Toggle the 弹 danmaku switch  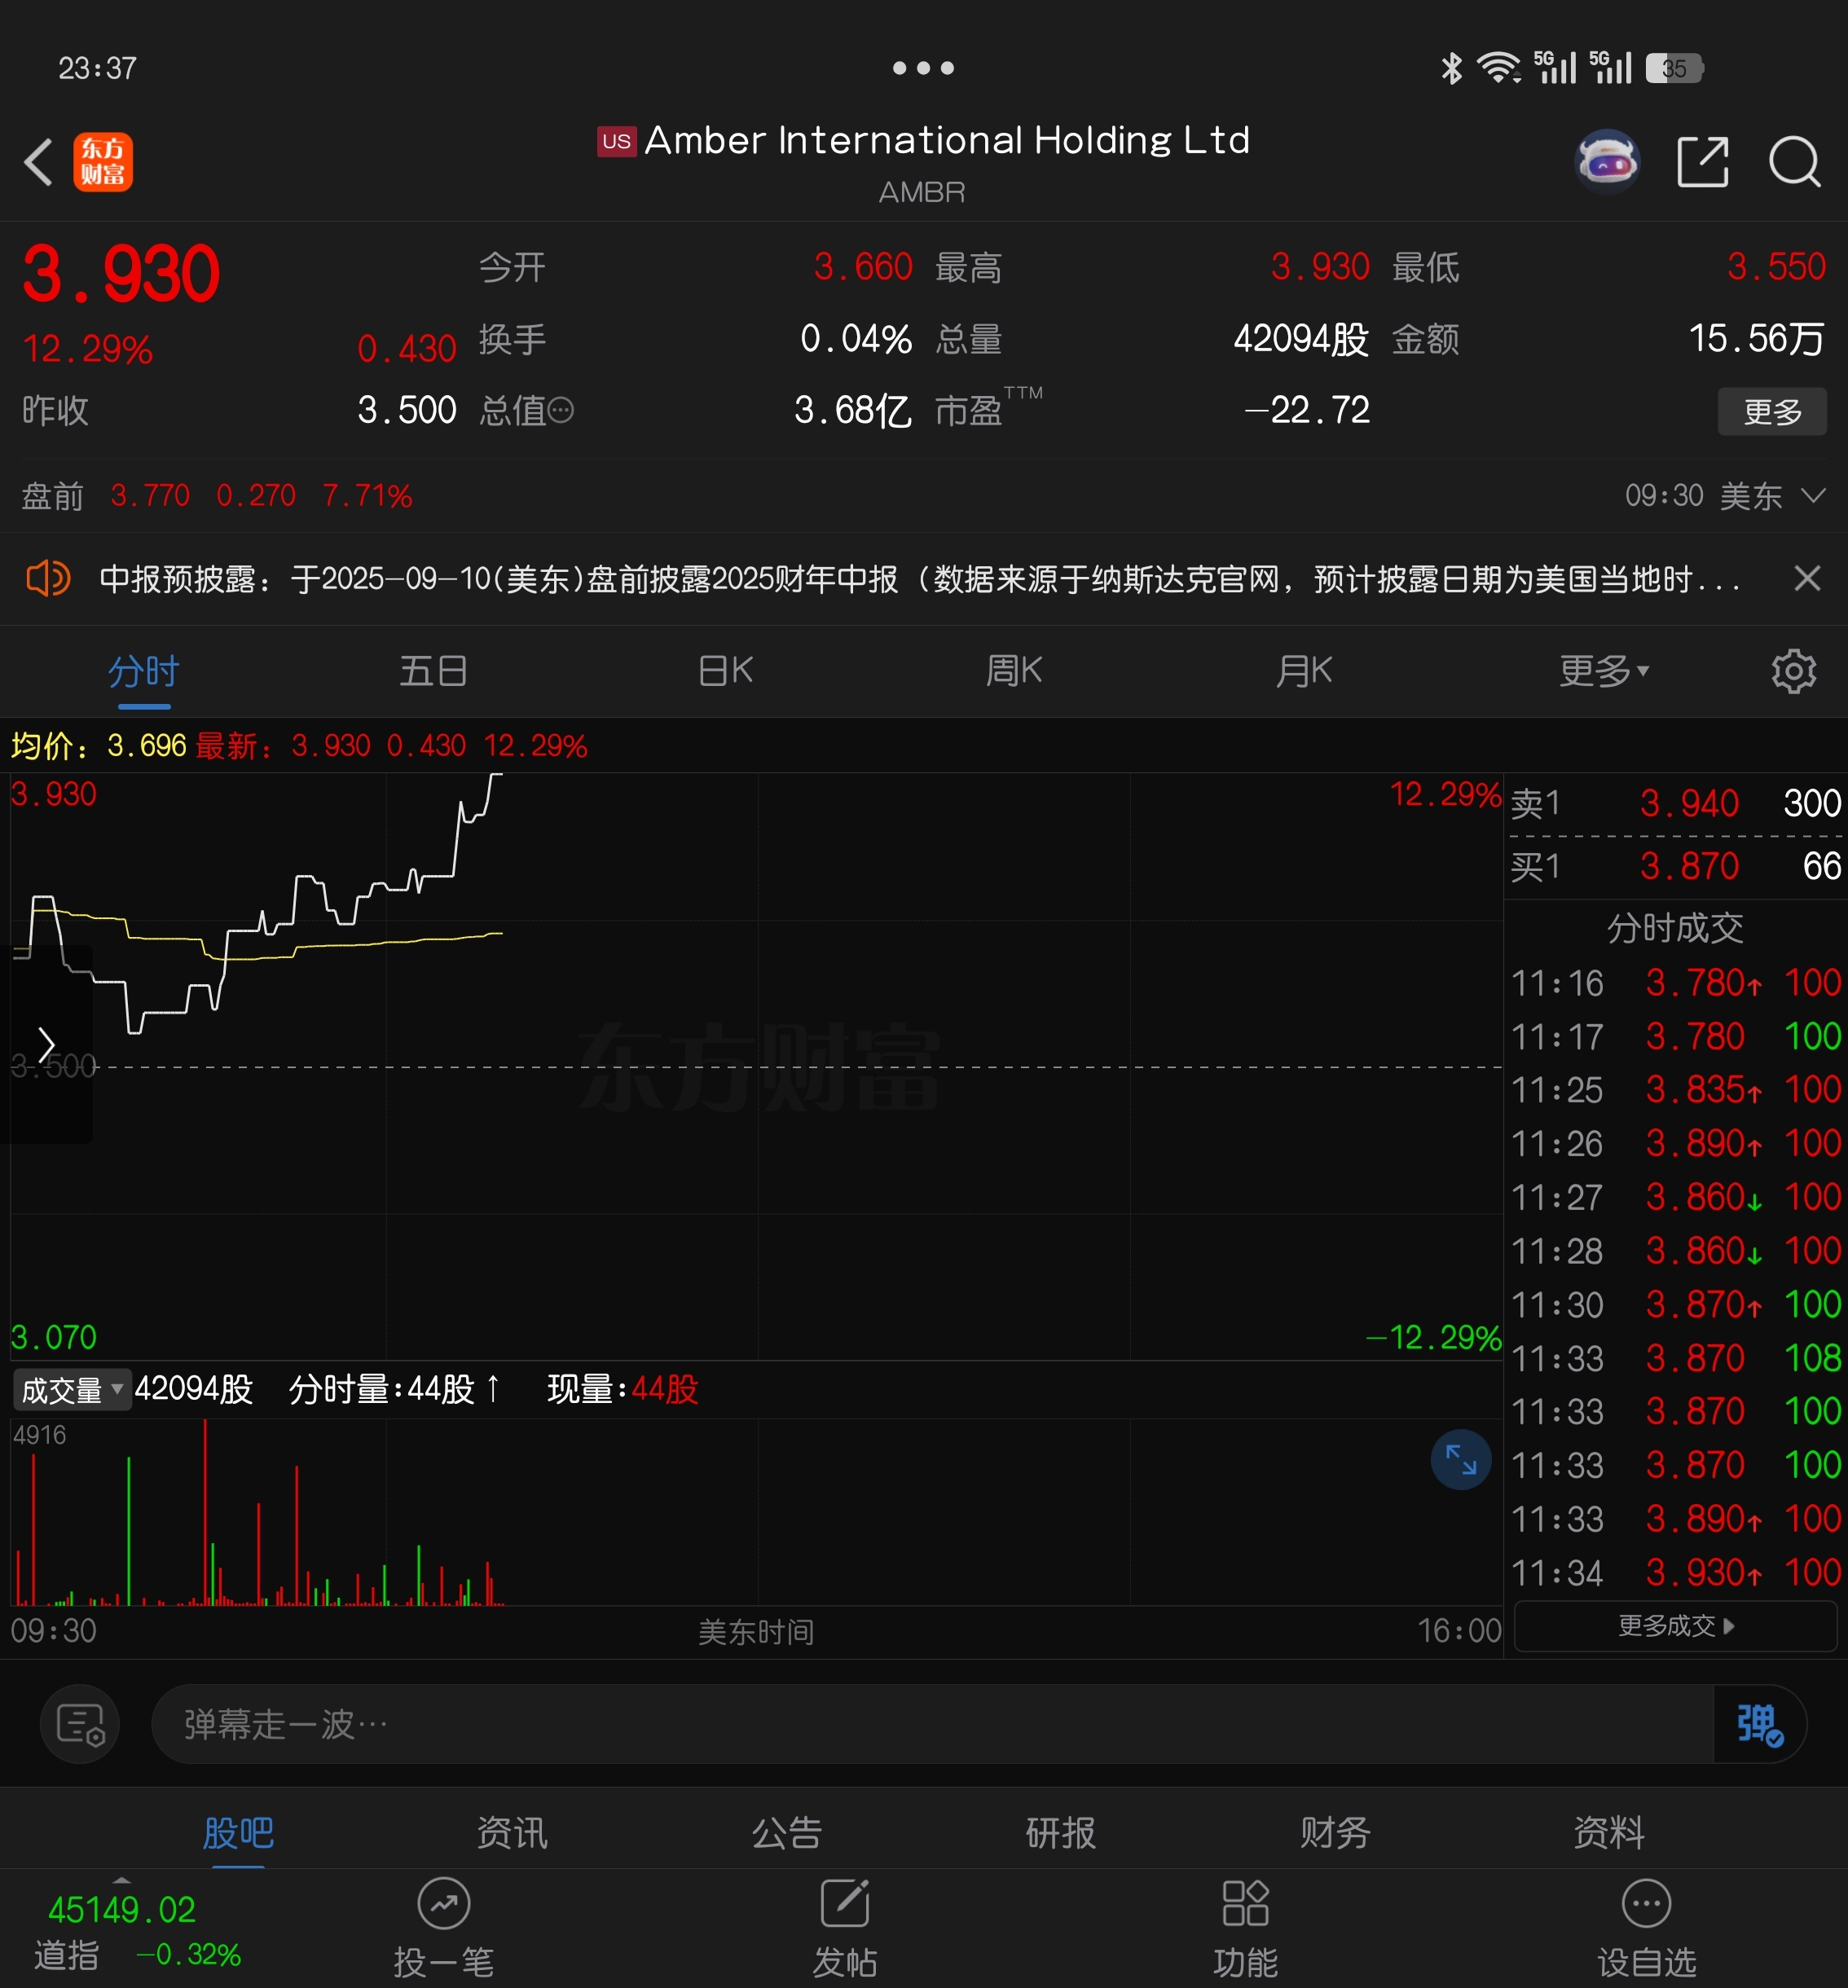tap(1760, 1723)
